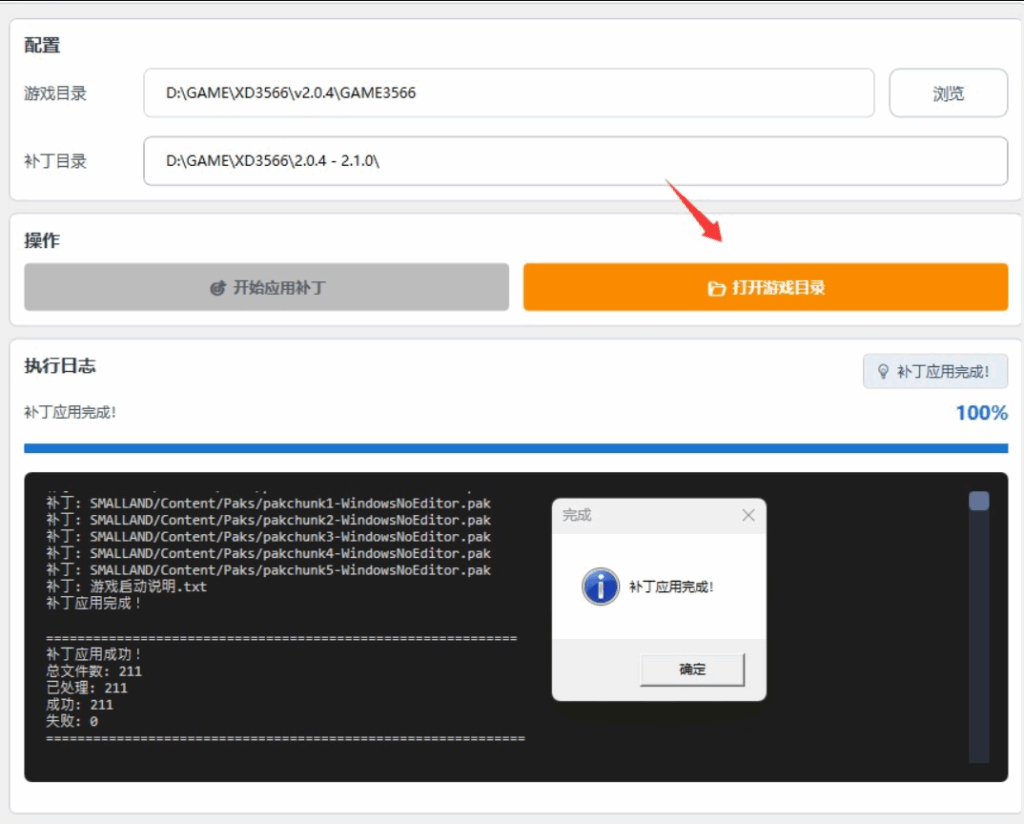Screen dimensions: 1024x824
Task: Focus the 游戏目录 path input field
Action: [508, 94]
